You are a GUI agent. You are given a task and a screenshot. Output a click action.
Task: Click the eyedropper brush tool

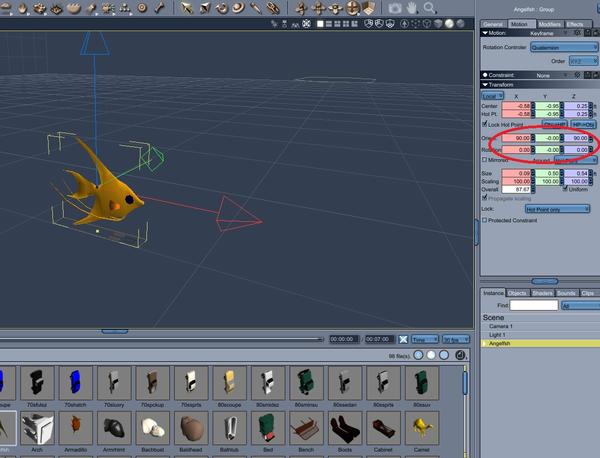255,7
